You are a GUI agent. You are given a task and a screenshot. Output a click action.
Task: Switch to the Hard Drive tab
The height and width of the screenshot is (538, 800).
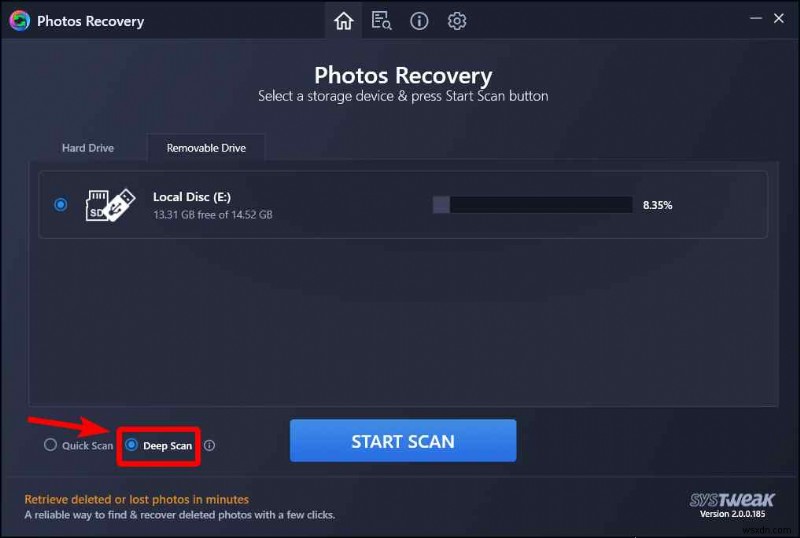pyautogui.click(x=88, y=148)
